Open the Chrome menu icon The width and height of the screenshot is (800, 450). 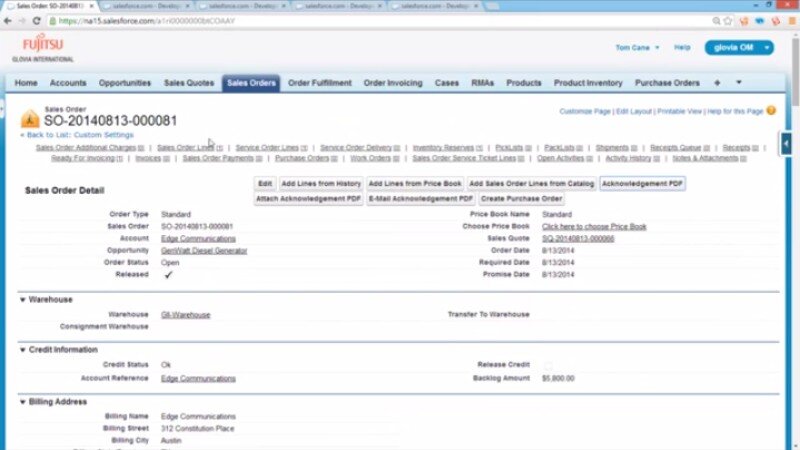(x=789, y=20)
